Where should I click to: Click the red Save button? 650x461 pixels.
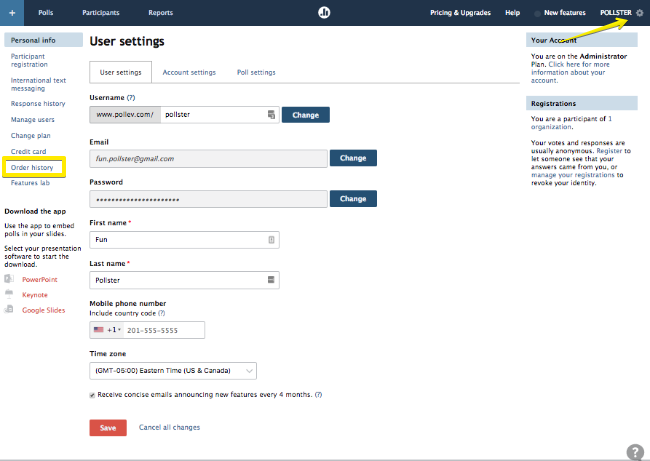point(108,428)
